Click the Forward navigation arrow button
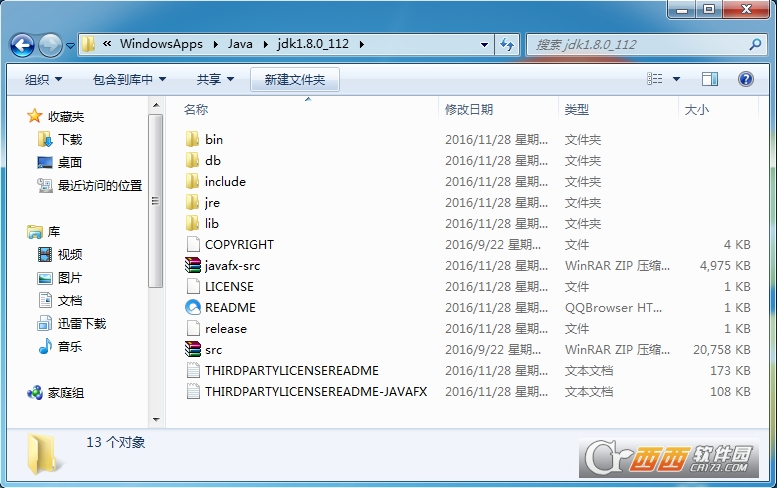The width and height of the screenshot is (779, 488). pyautogui.click(x=50, y=46)
